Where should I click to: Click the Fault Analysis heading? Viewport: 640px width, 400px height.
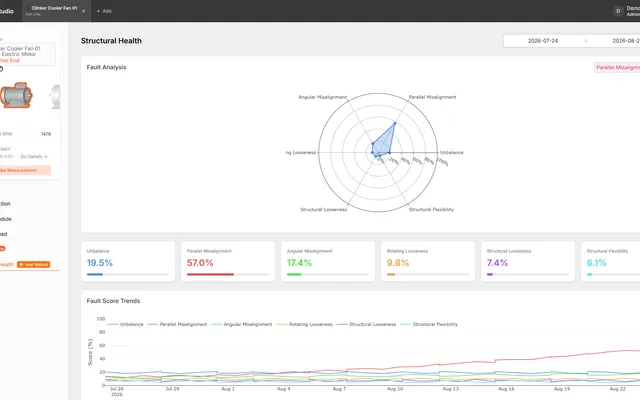[106, 67]
